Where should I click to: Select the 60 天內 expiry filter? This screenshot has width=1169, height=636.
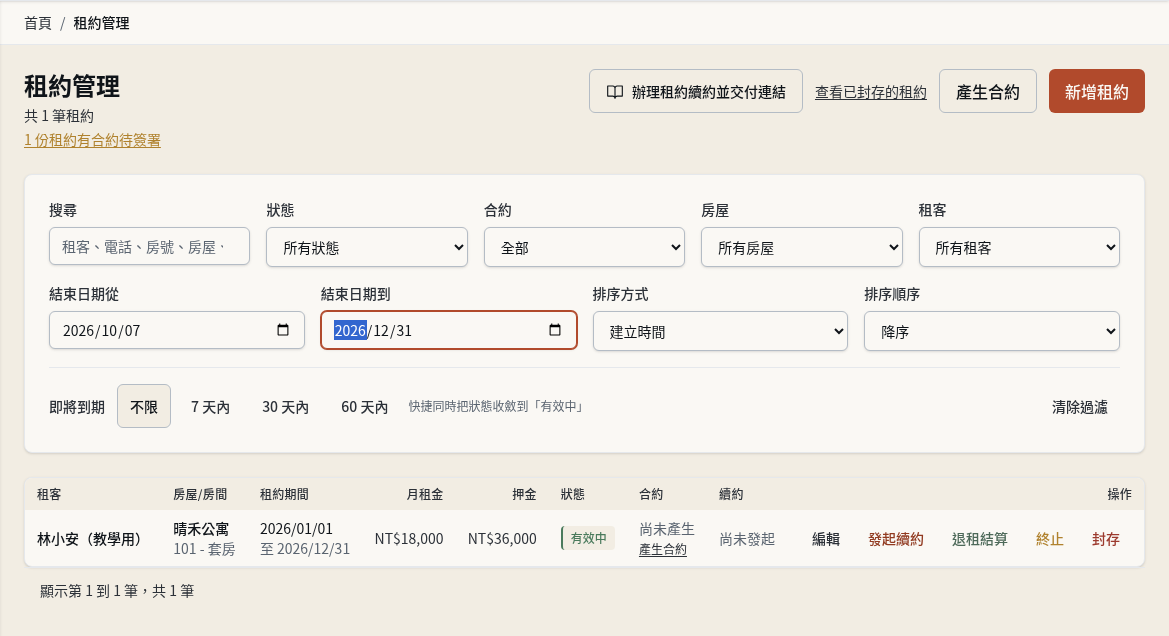pos(365,406)
